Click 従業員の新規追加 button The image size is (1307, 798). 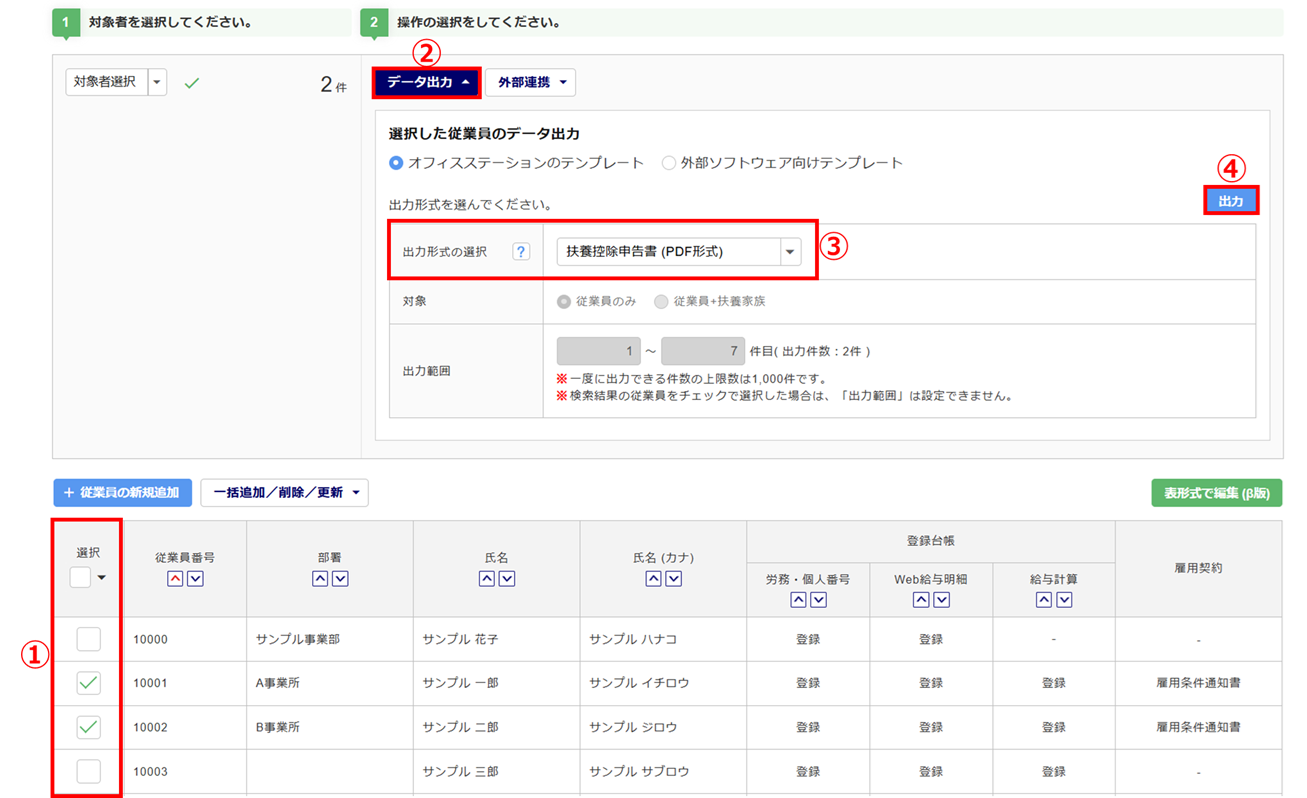(123, 492)
